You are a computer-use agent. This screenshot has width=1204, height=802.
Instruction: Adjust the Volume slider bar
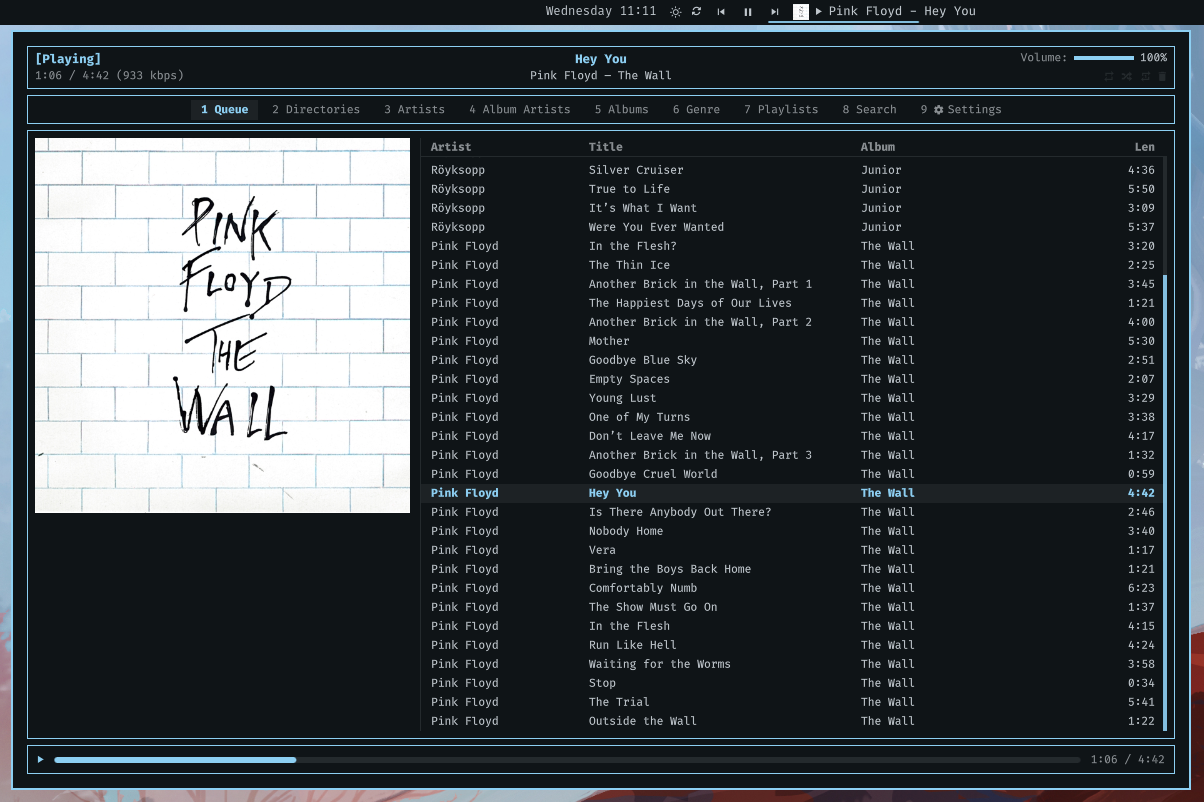[1104, 58]
